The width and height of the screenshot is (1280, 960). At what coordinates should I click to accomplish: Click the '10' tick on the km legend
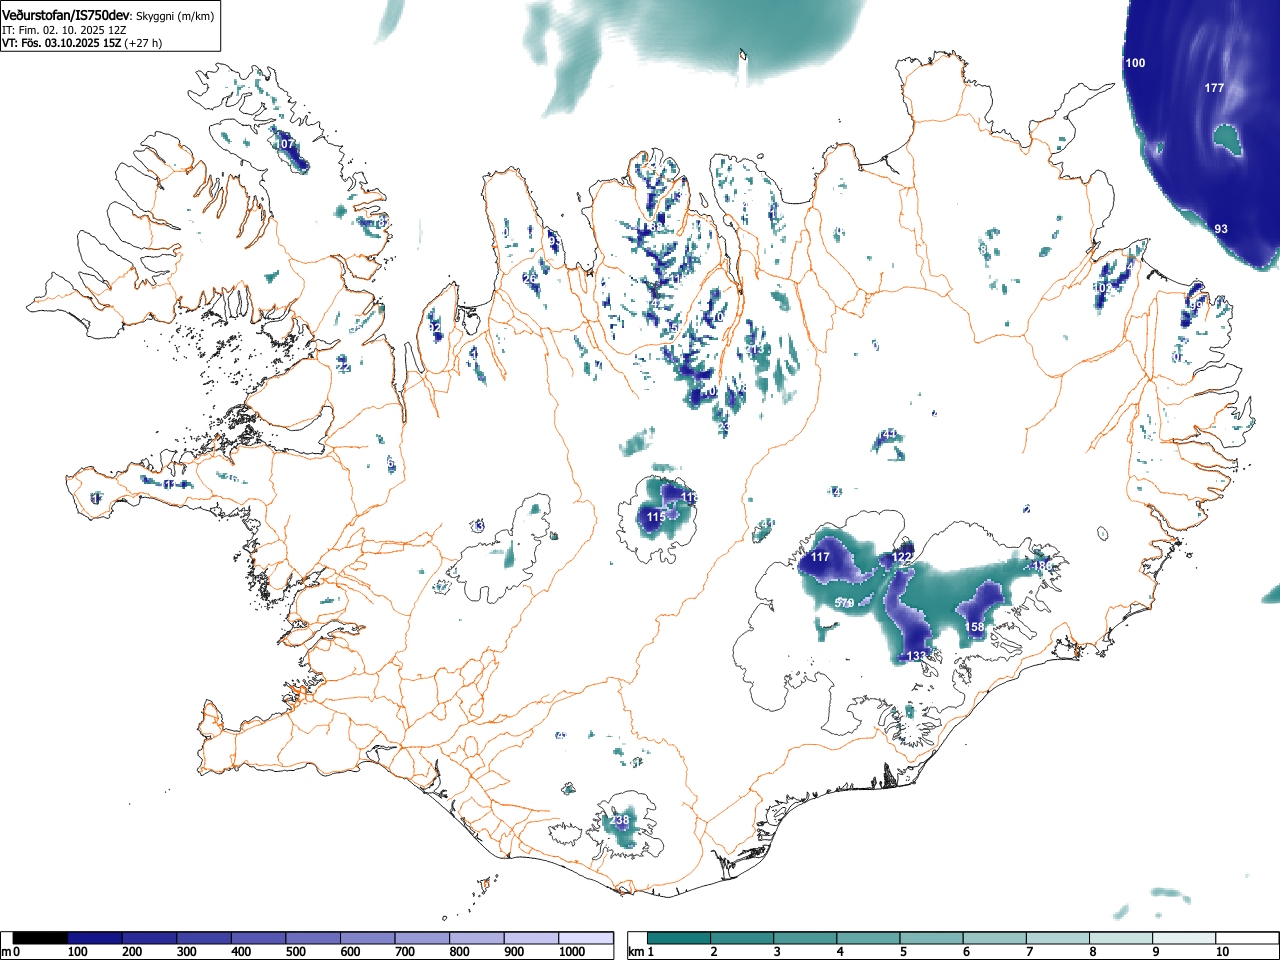1222,952
